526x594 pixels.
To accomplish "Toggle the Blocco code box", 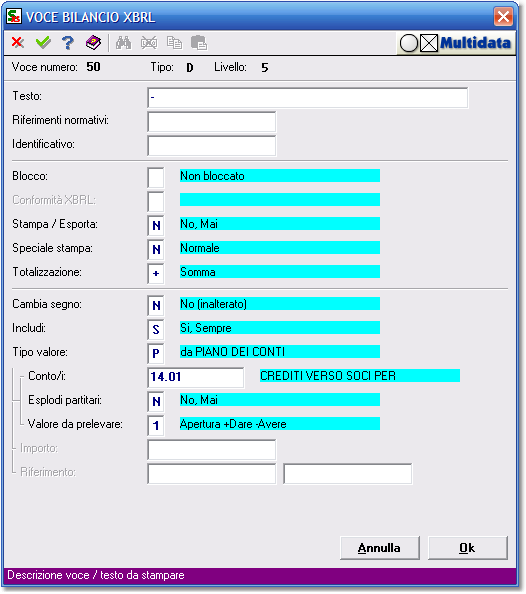I will tap(156, 178).
